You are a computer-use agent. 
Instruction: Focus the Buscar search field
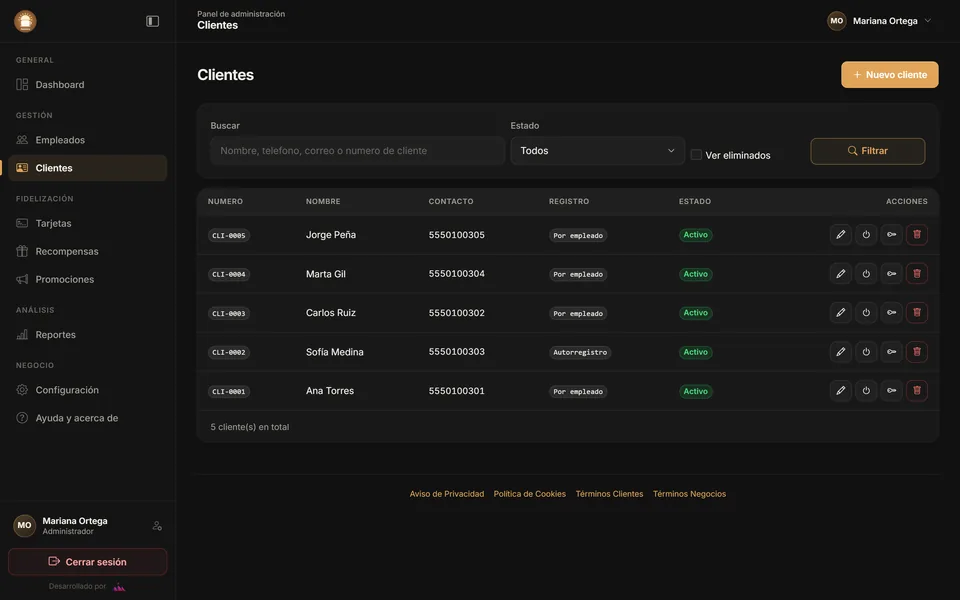pos(358,151)
